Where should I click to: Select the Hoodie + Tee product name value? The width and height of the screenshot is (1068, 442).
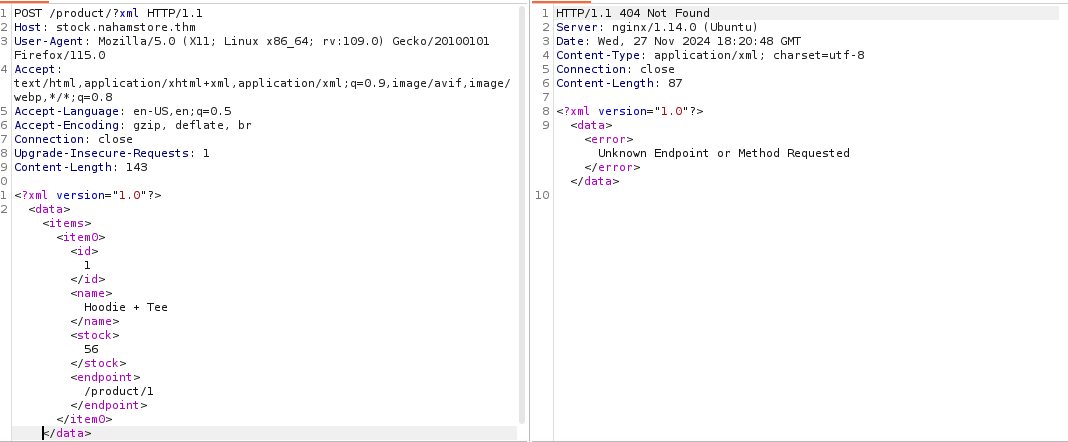(126, 306)
